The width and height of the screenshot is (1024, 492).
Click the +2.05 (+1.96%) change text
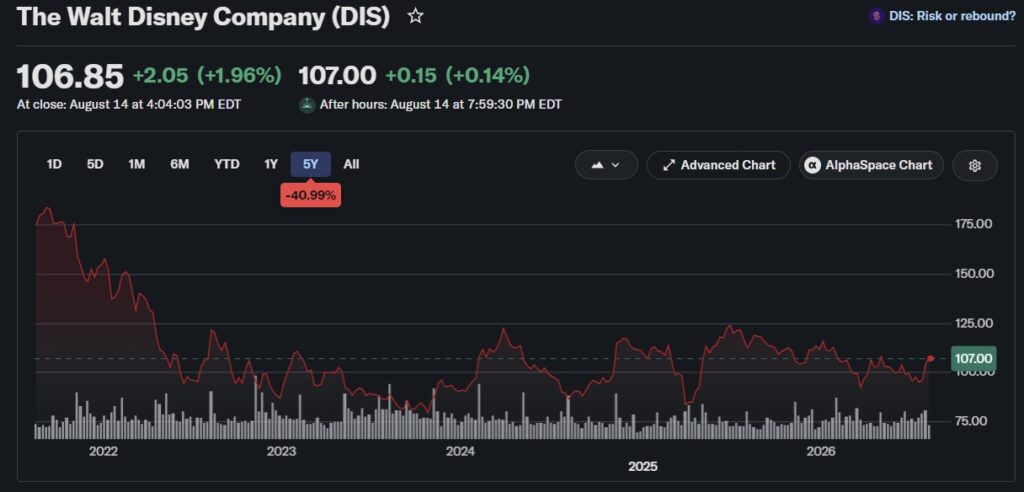coord(207,76)
